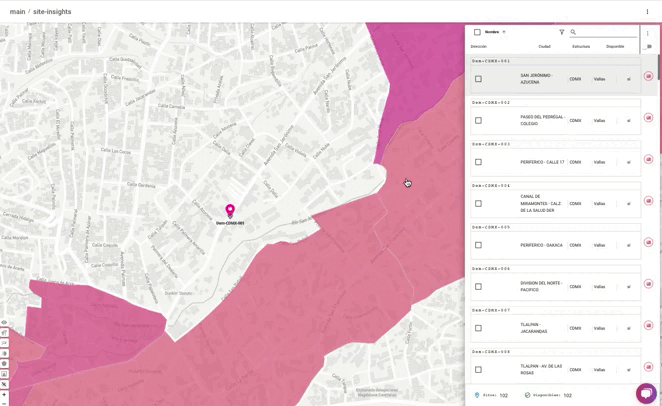Click the pink icon next to DIVISION DEL NORTE row

[648, 284]
